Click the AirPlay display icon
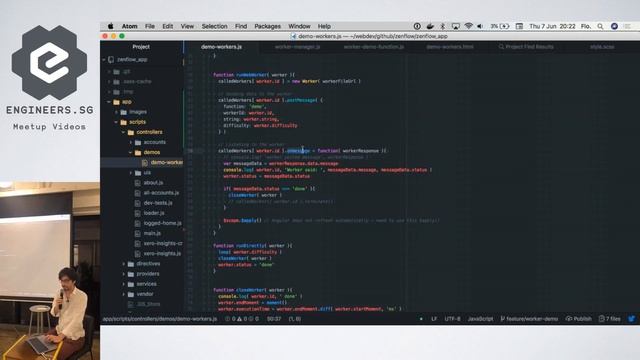Screen dimensions: 640x360 (456, 26)
